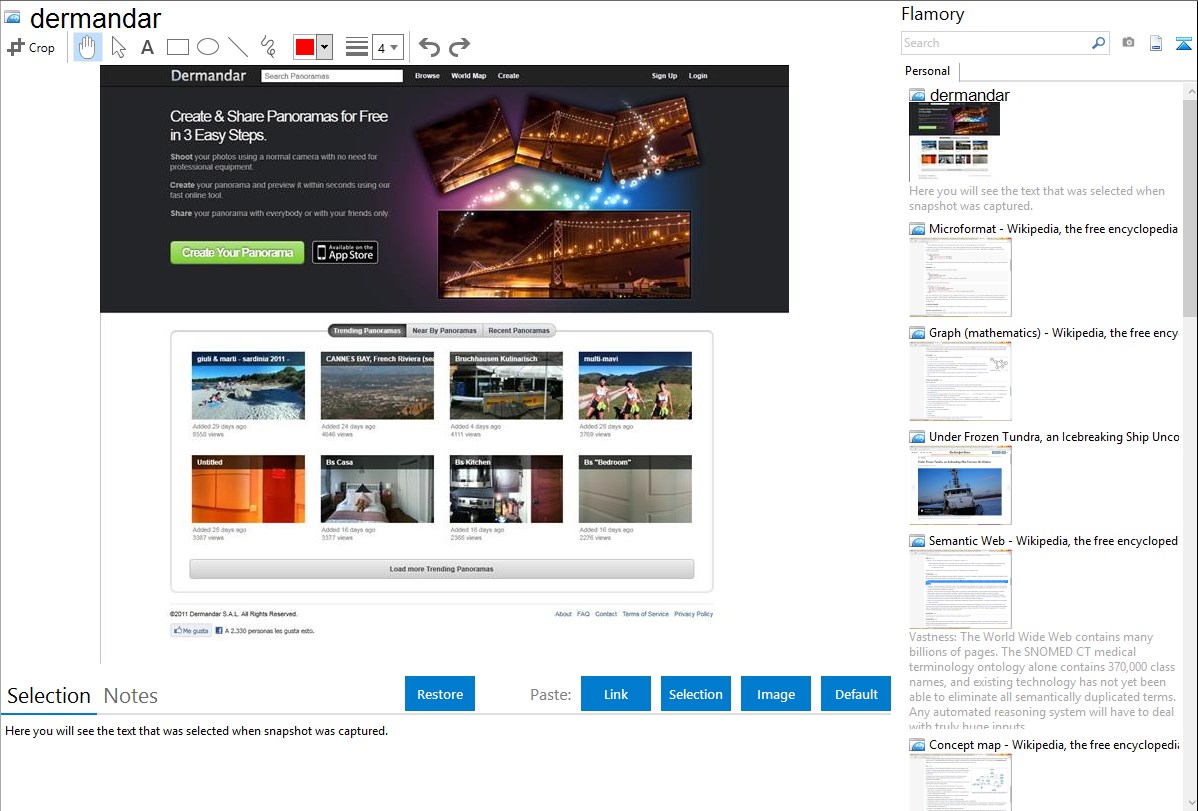Open the Semantic Web Wikipedia snapshot thumbnail

tap(960, 589)
